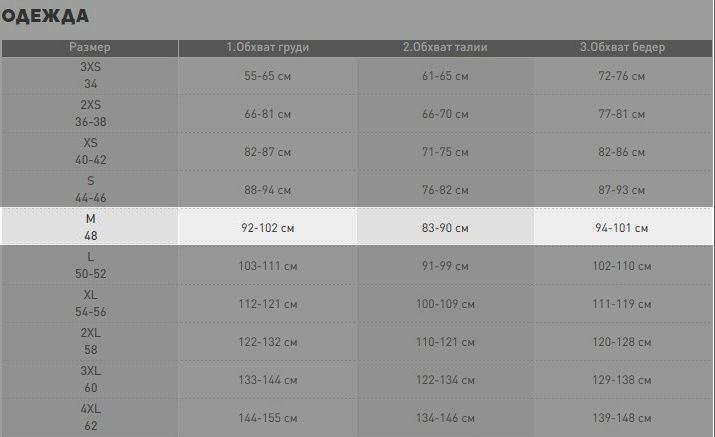Click the Размер column header
The image size is (715, 437).
(90, 47)
